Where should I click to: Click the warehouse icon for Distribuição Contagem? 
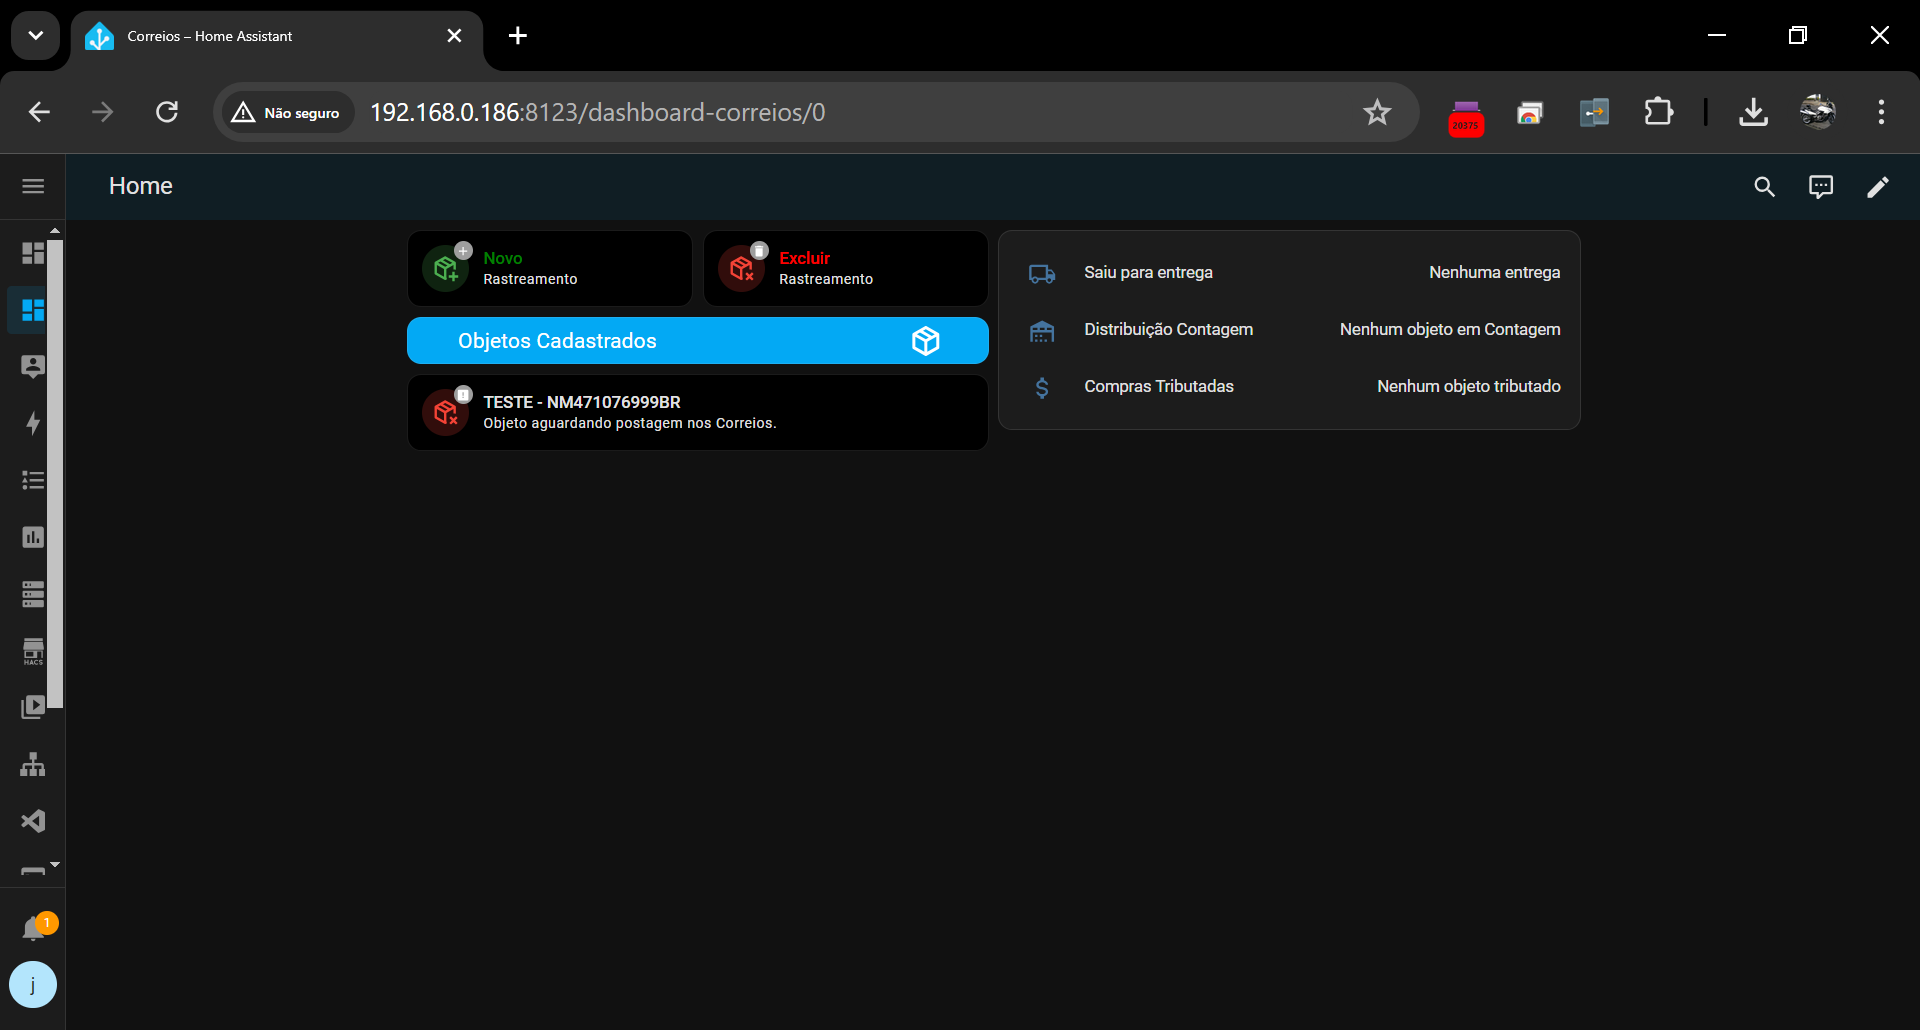(1042, 330)
